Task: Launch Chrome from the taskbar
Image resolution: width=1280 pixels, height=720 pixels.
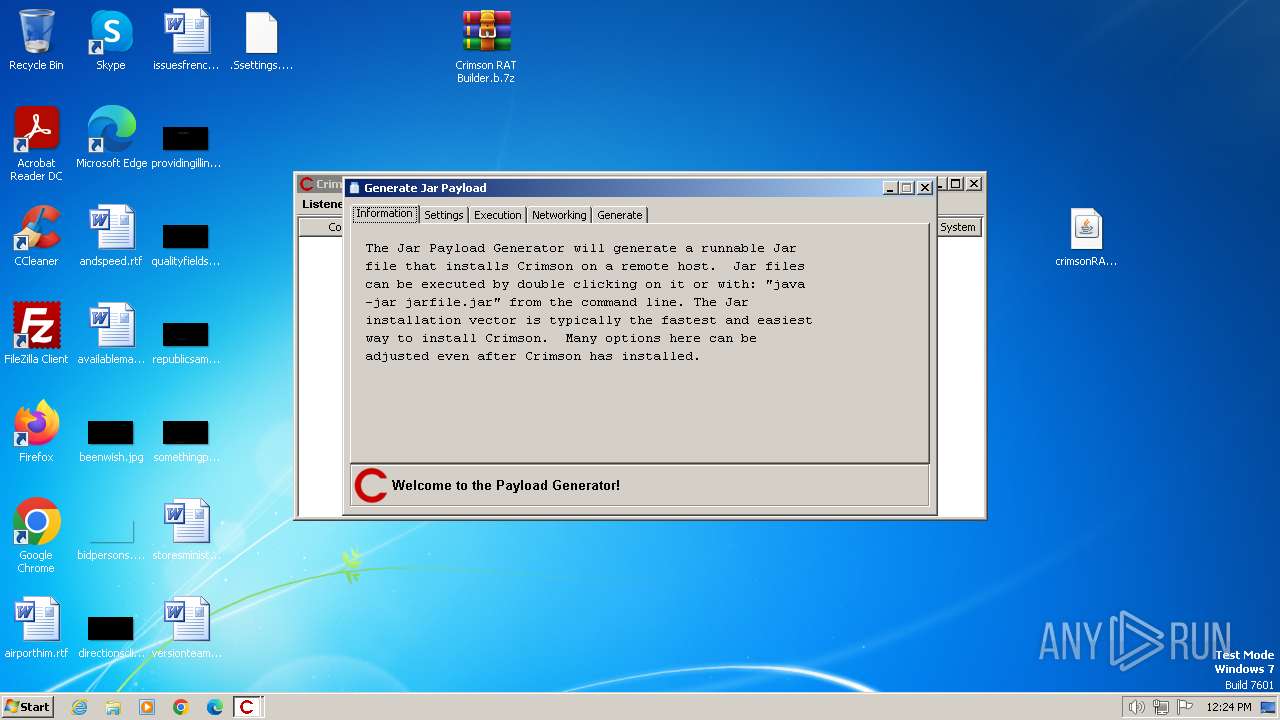Action: click(x=181, y=707)
